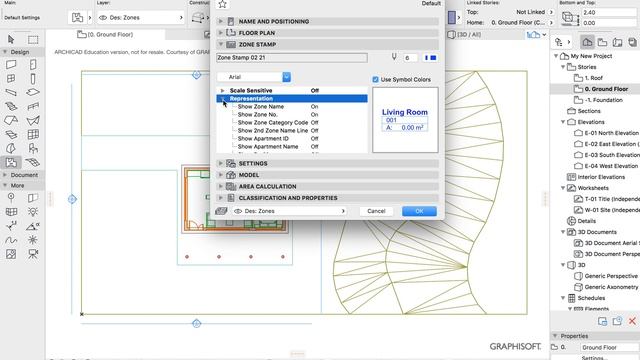Screen dimensions: 640x360
Task: Switch to the (0. Ground Floor) tab
Action: coord(105,35)
